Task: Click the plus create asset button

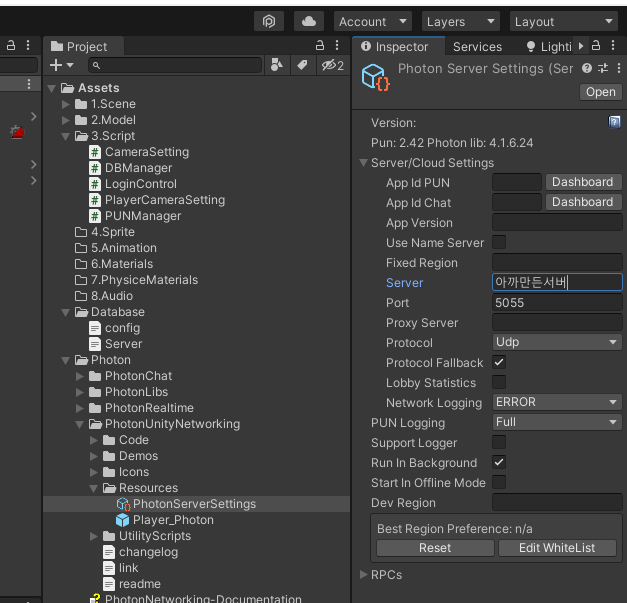Action: coord(56,65)
